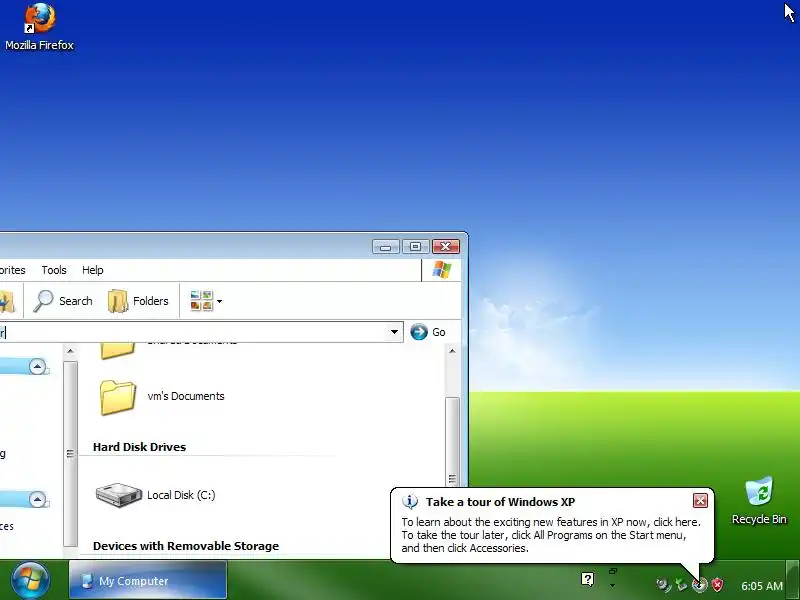Viewport: 800px width, 600px height.
Task: Click the Search magnifier toolbar icon
Action: [43, 301]
